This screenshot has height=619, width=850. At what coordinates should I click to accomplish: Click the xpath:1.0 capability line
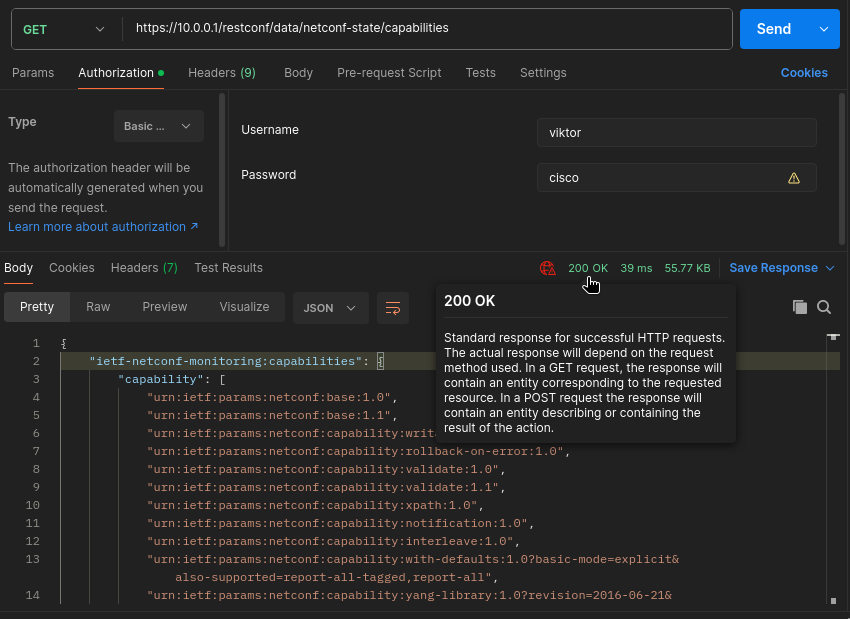pyautogui.click(x=315, y=505)
